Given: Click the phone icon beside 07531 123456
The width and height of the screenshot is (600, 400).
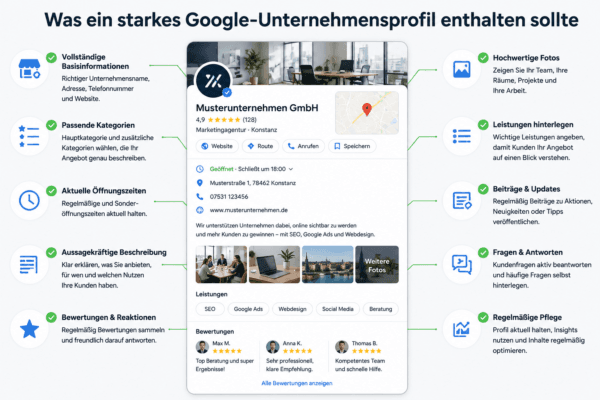Looking at the screenshot, I should click(200, 196).
